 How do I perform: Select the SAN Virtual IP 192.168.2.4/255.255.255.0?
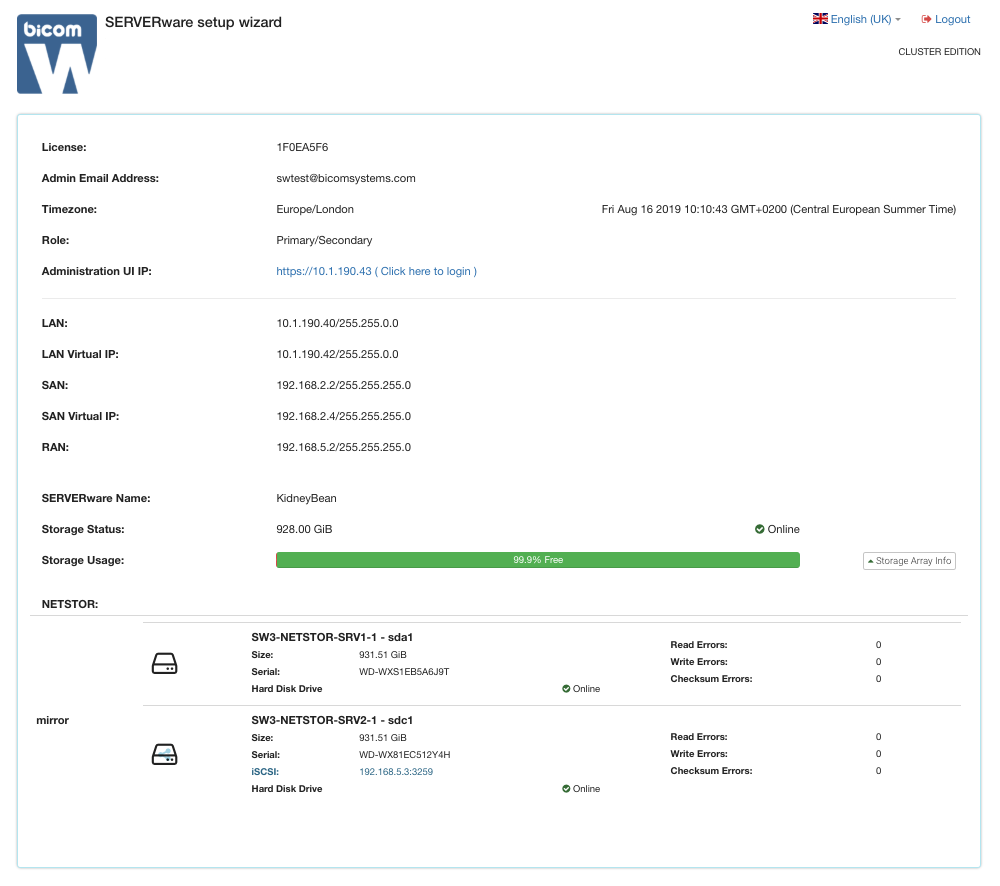344,417
